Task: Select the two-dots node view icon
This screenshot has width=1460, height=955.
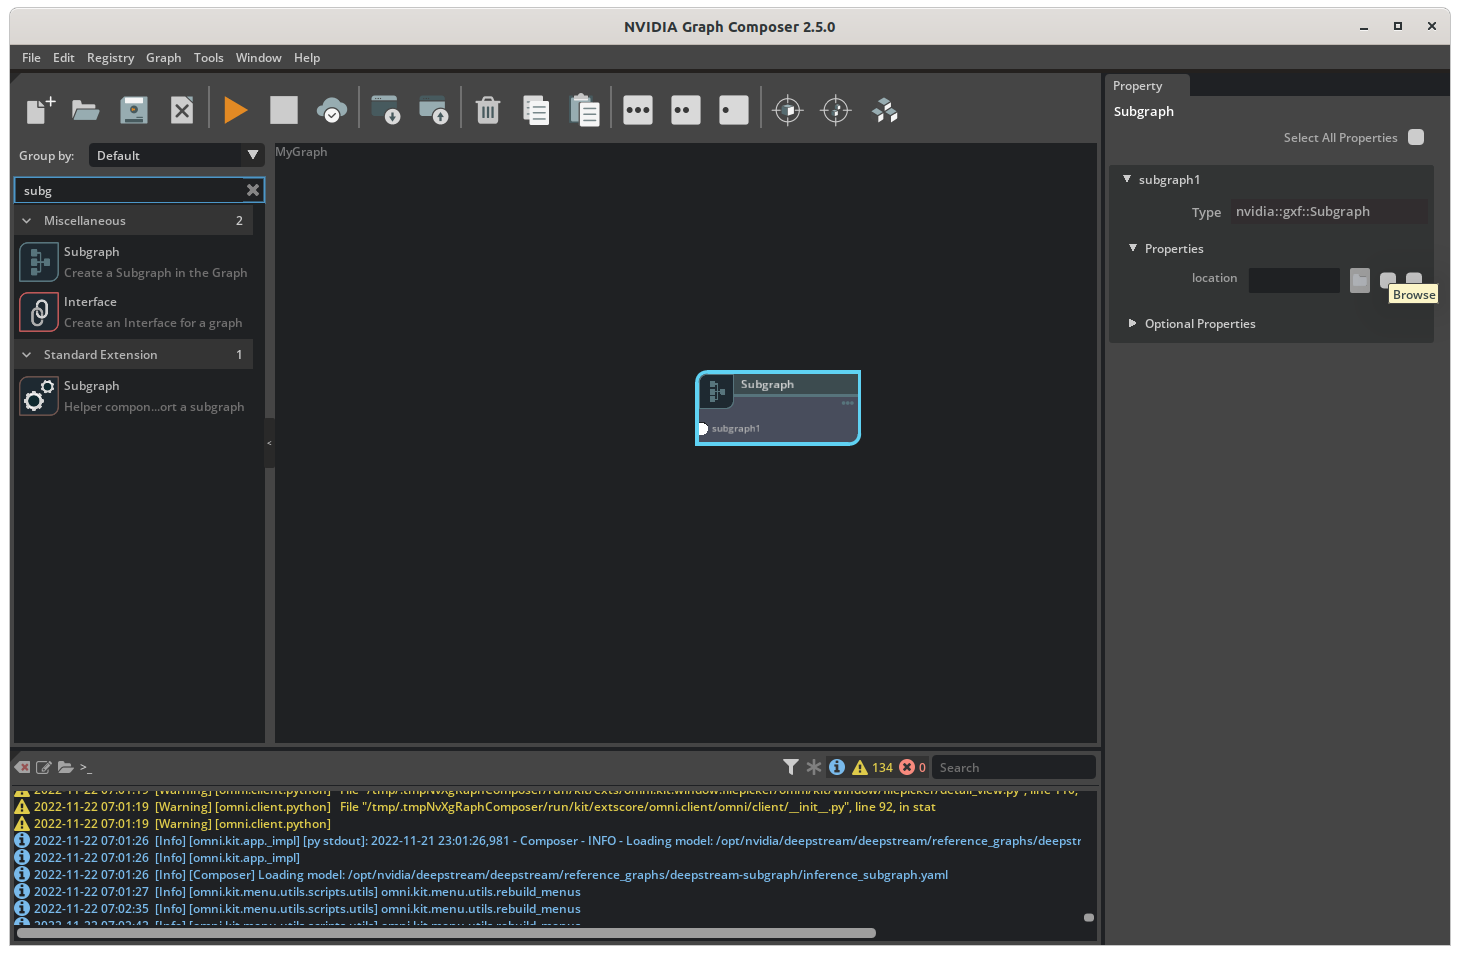Action: 686,110
